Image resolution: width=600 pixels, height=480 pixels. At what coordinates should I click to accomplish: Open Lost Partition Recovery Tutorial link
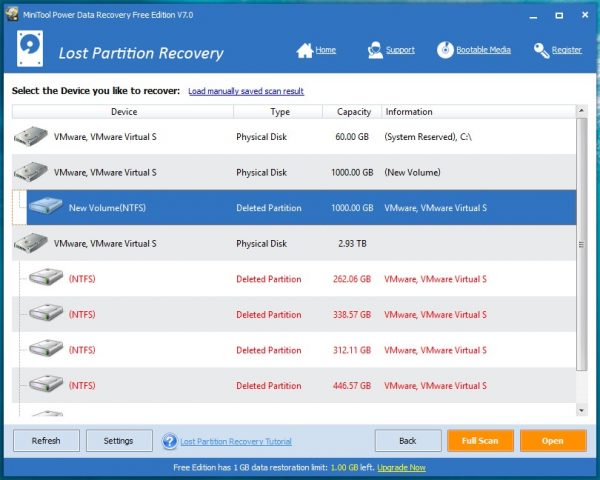pos(236,442)
